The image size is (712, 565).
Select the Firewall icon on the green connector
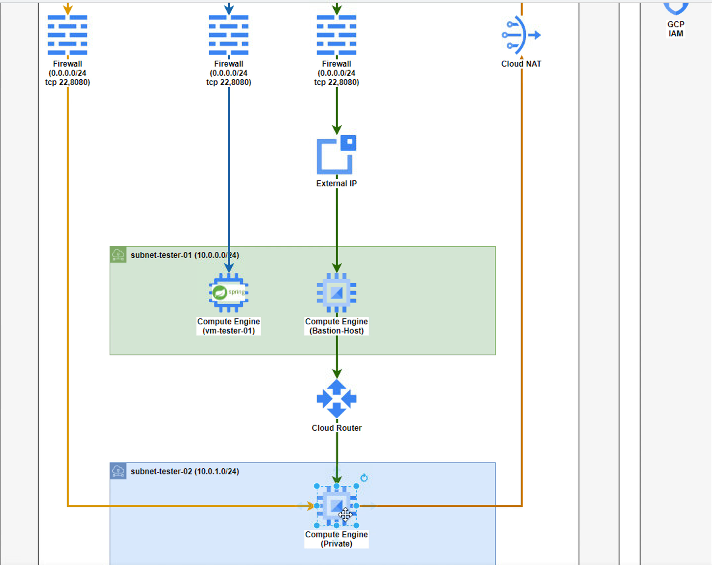336,35
